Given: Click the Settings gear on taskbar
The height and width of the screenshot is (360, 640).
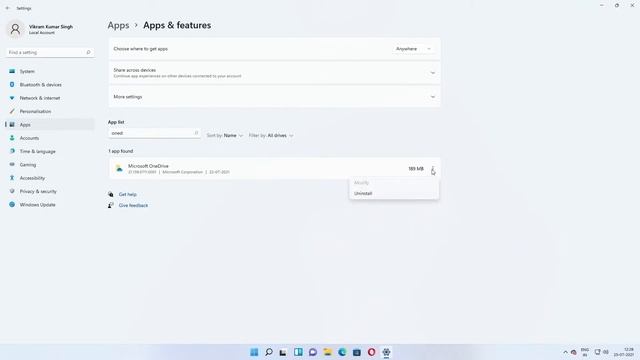Looking at the screenshot, I should coord(386,352).
